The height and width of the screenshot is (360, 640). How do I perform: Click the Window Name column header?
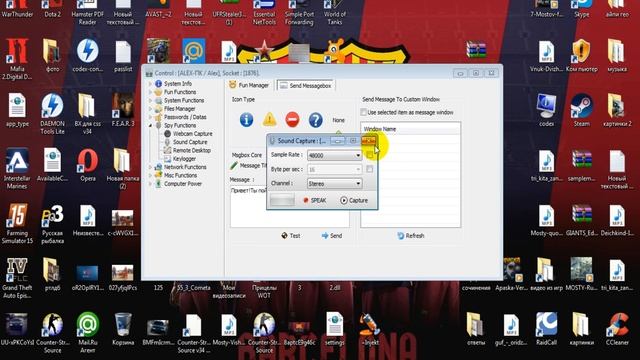(x=411, y=129)
